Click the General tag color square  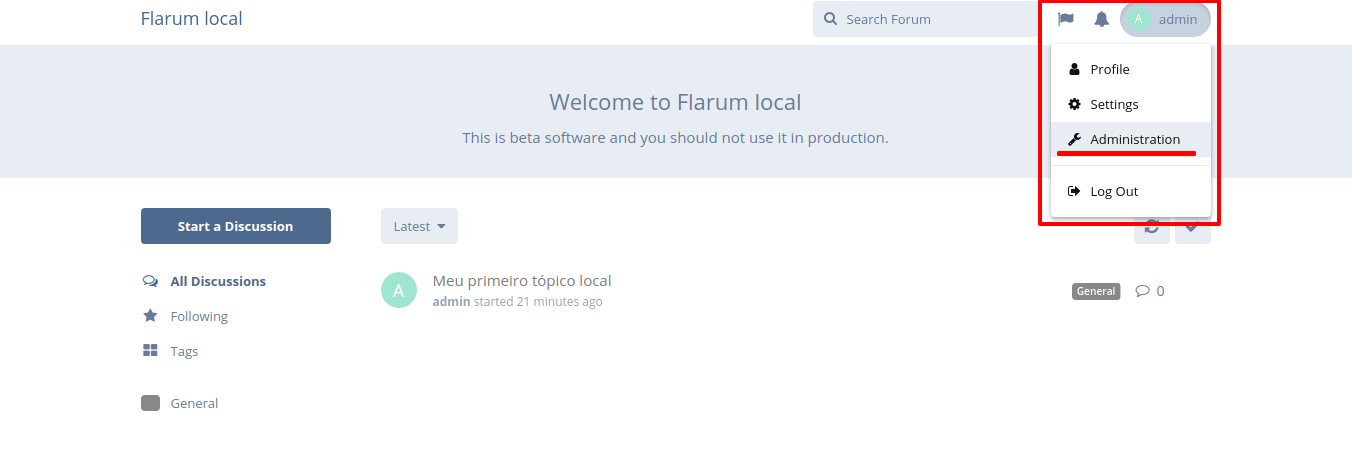150,403
